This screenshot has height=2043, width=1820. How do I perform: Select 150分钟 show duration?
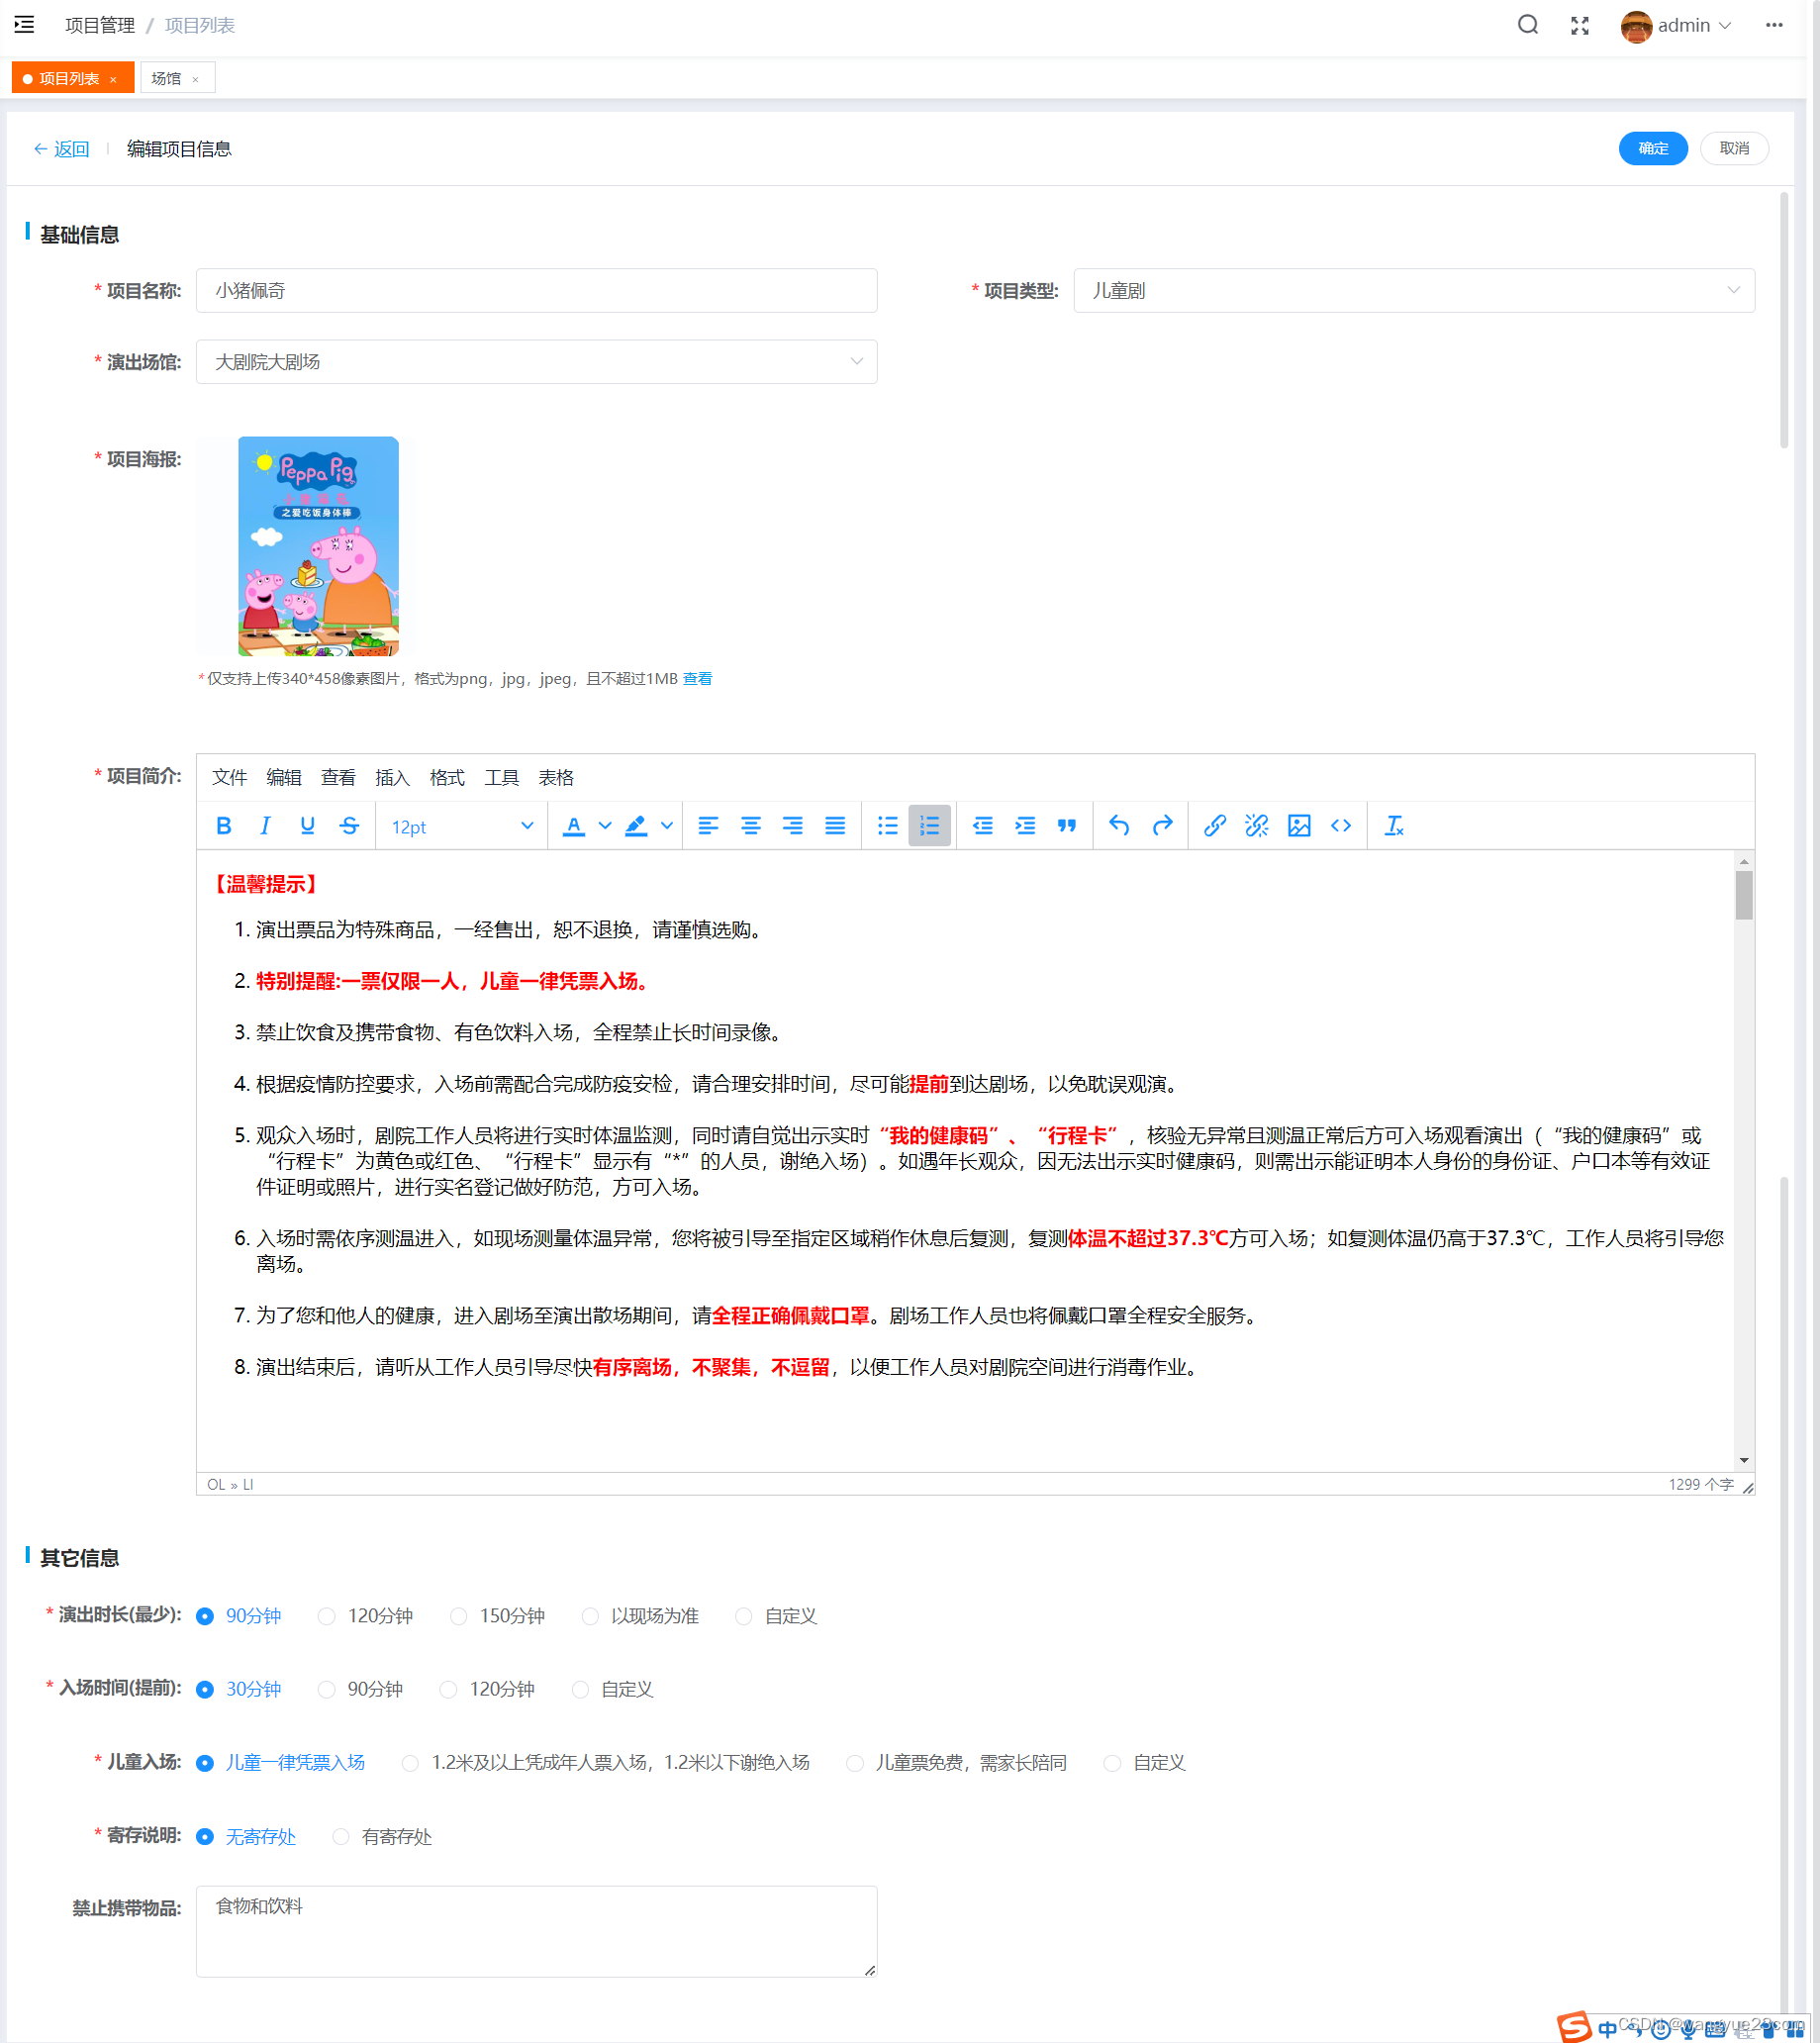tap(497, 1616)
